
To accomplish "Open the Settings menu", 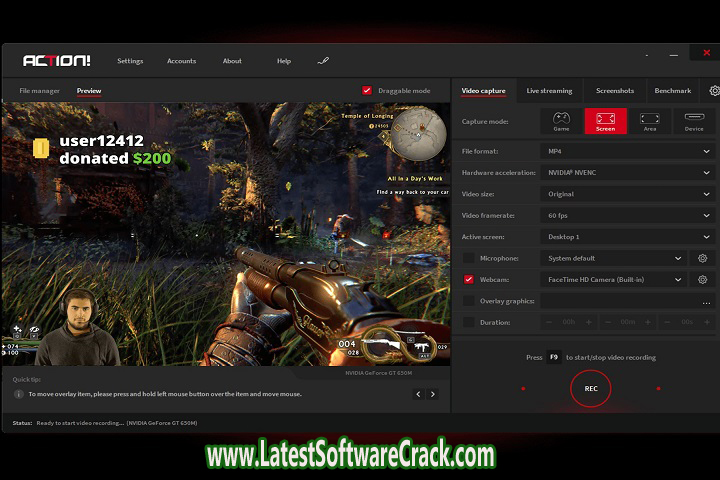I will pos(130,61).
